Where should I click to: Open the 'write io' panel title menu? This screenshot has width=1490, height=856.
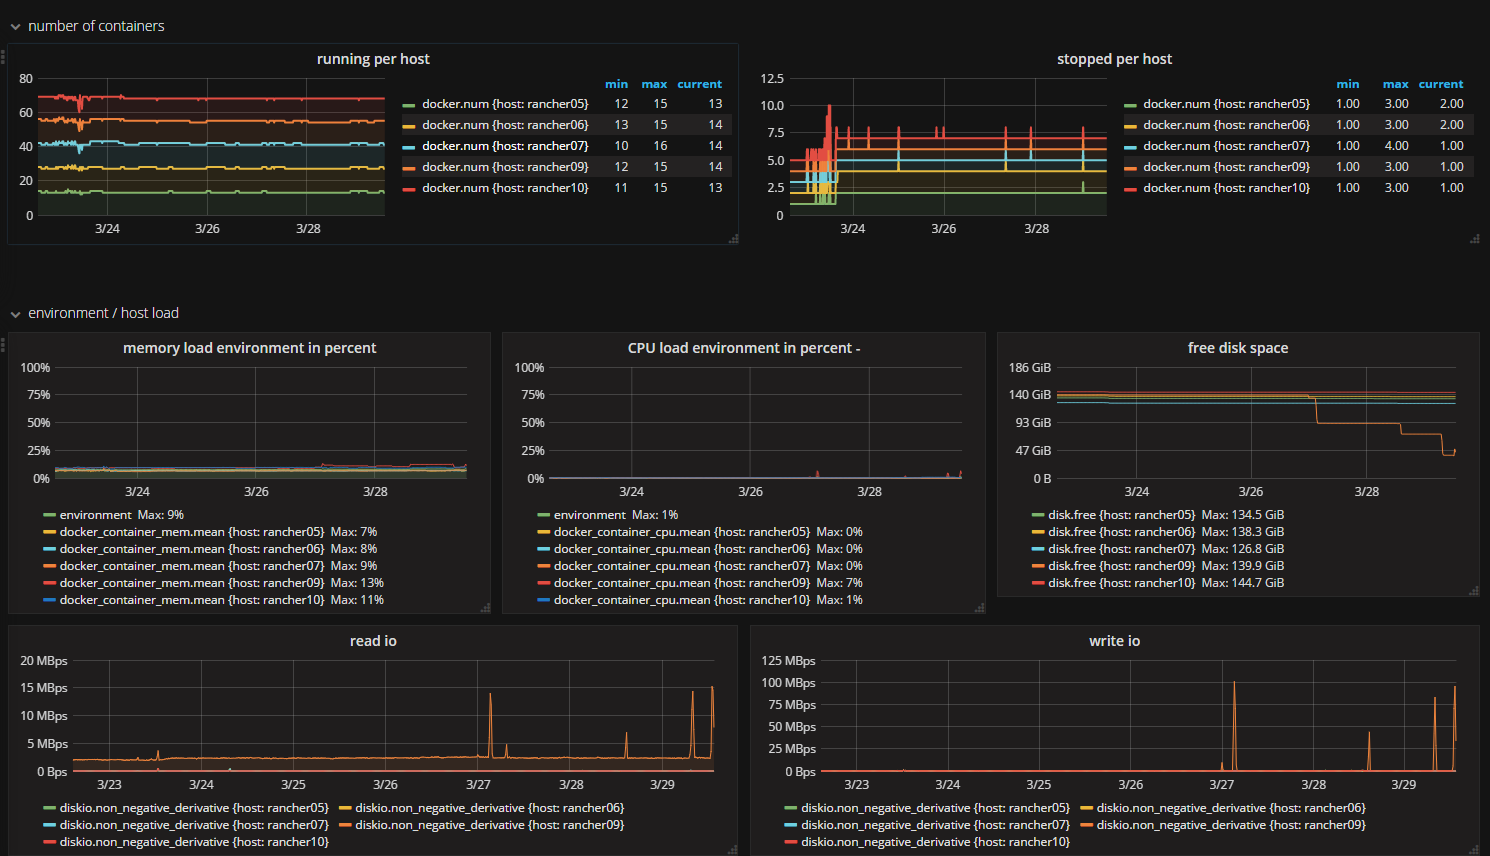point(1114,641)
